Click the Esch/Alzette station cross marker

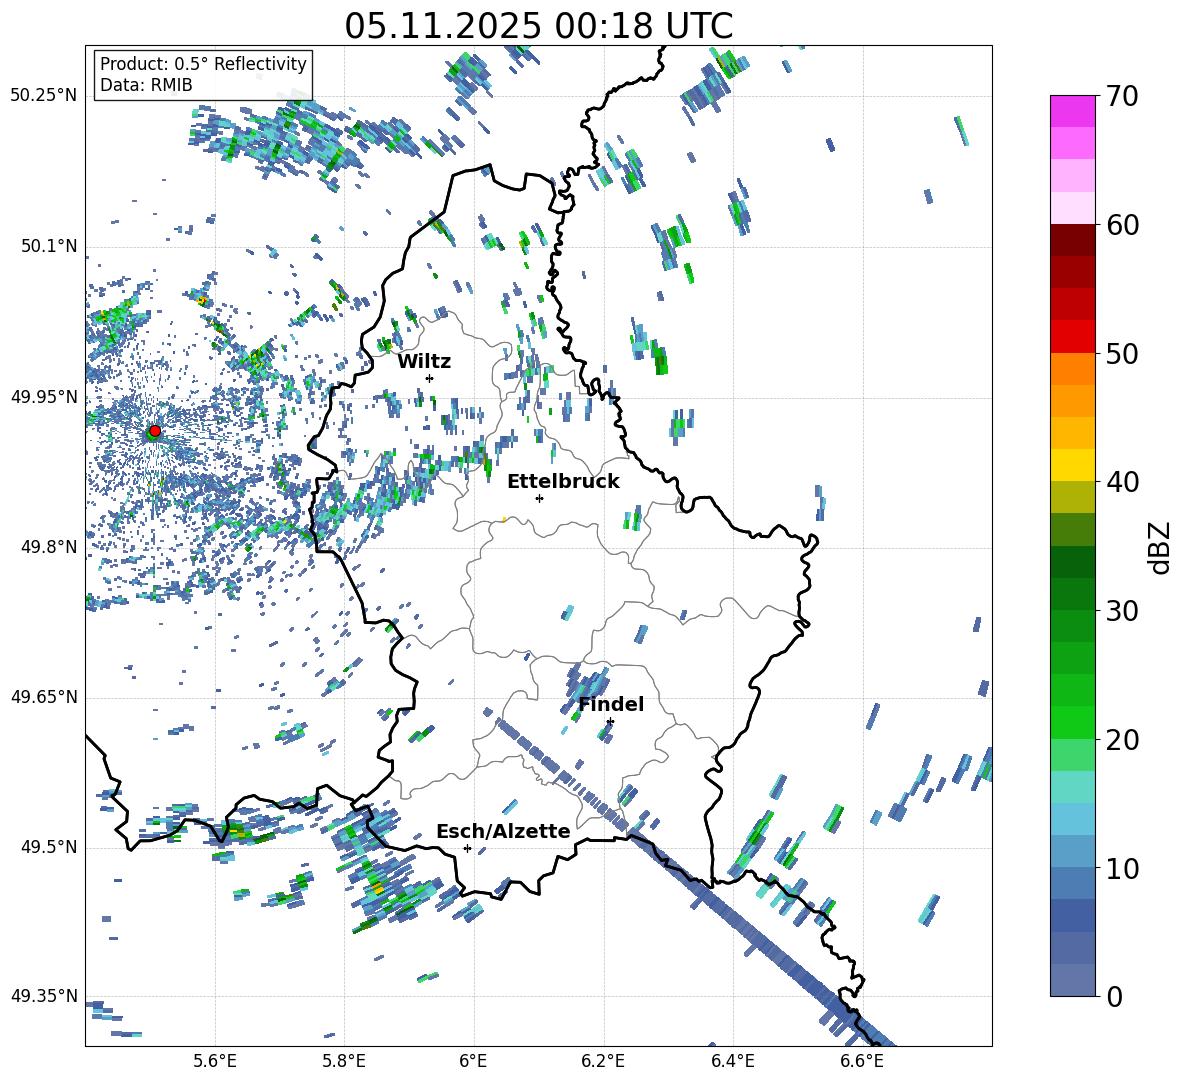coord(467,848)
